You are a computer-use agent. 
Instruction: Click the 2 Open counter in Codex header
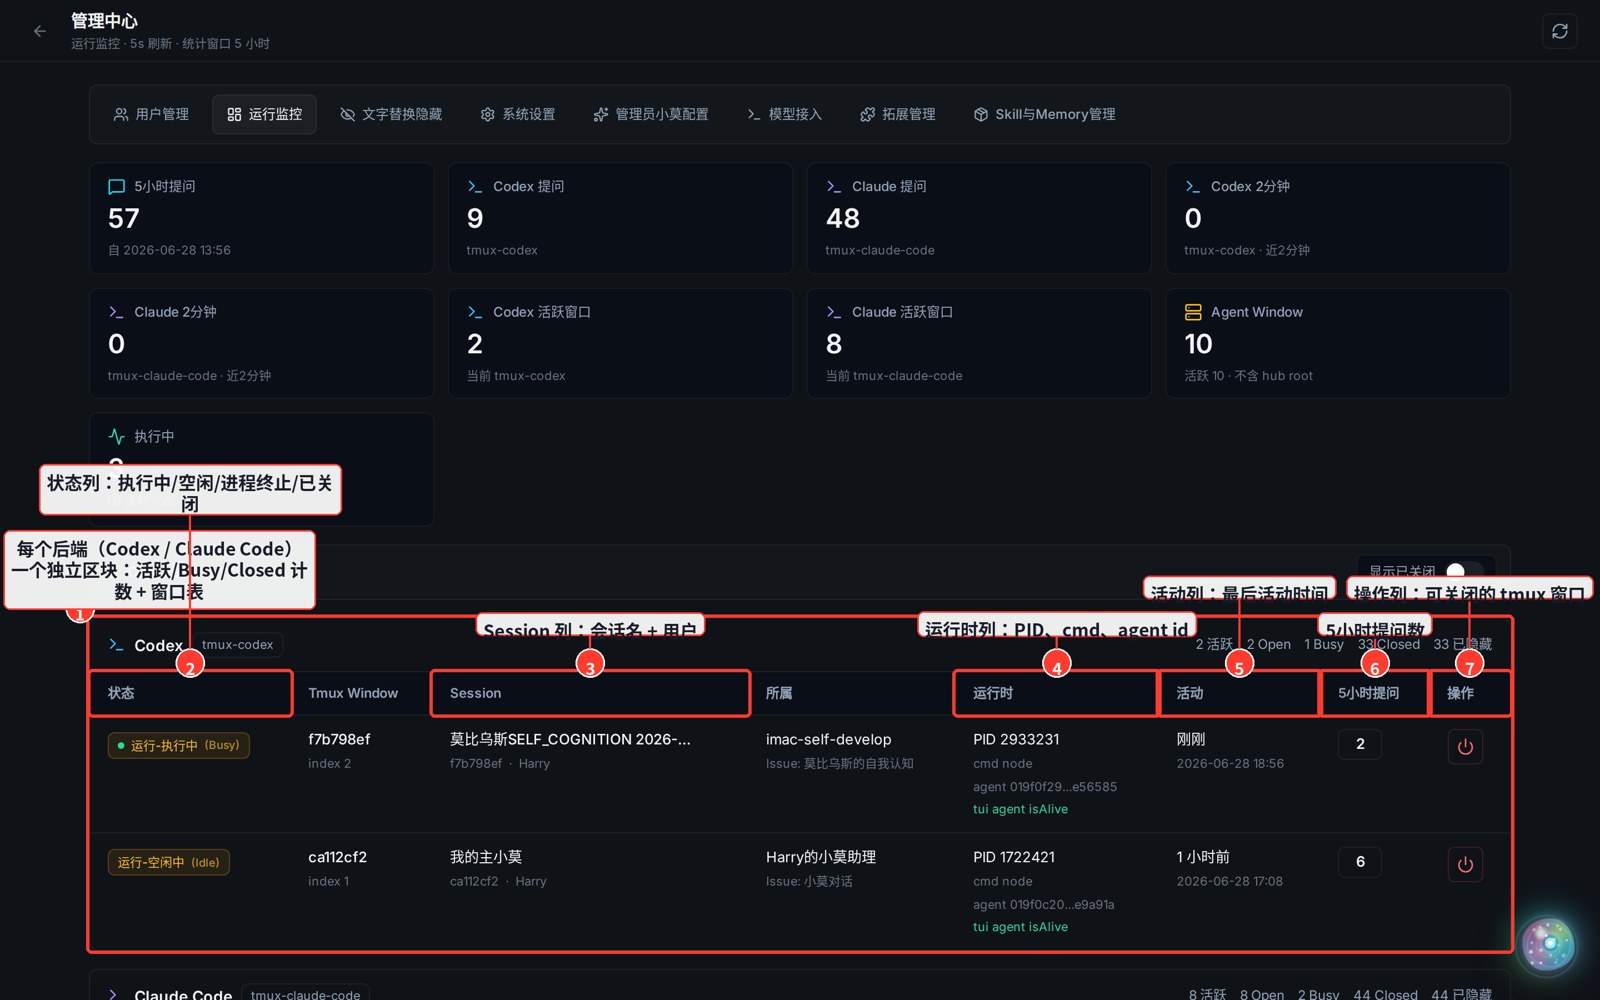point(1269,644)
